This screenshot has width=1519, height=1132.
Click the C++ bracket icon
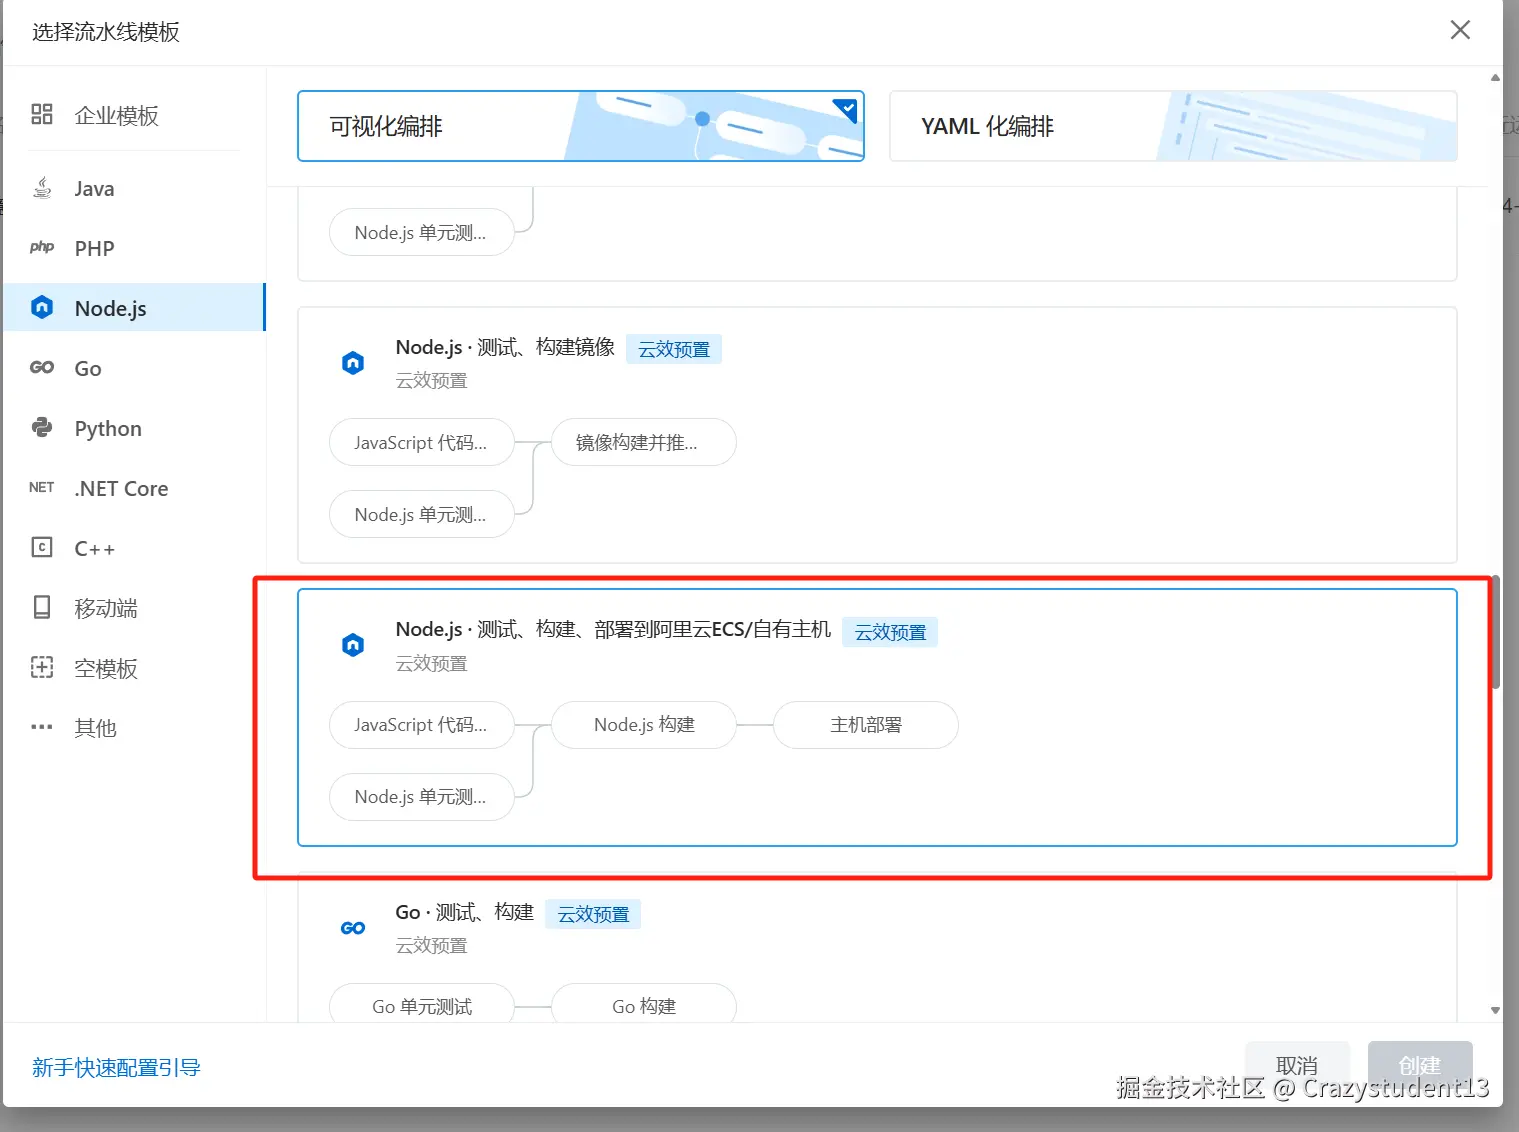click(42, 547)
